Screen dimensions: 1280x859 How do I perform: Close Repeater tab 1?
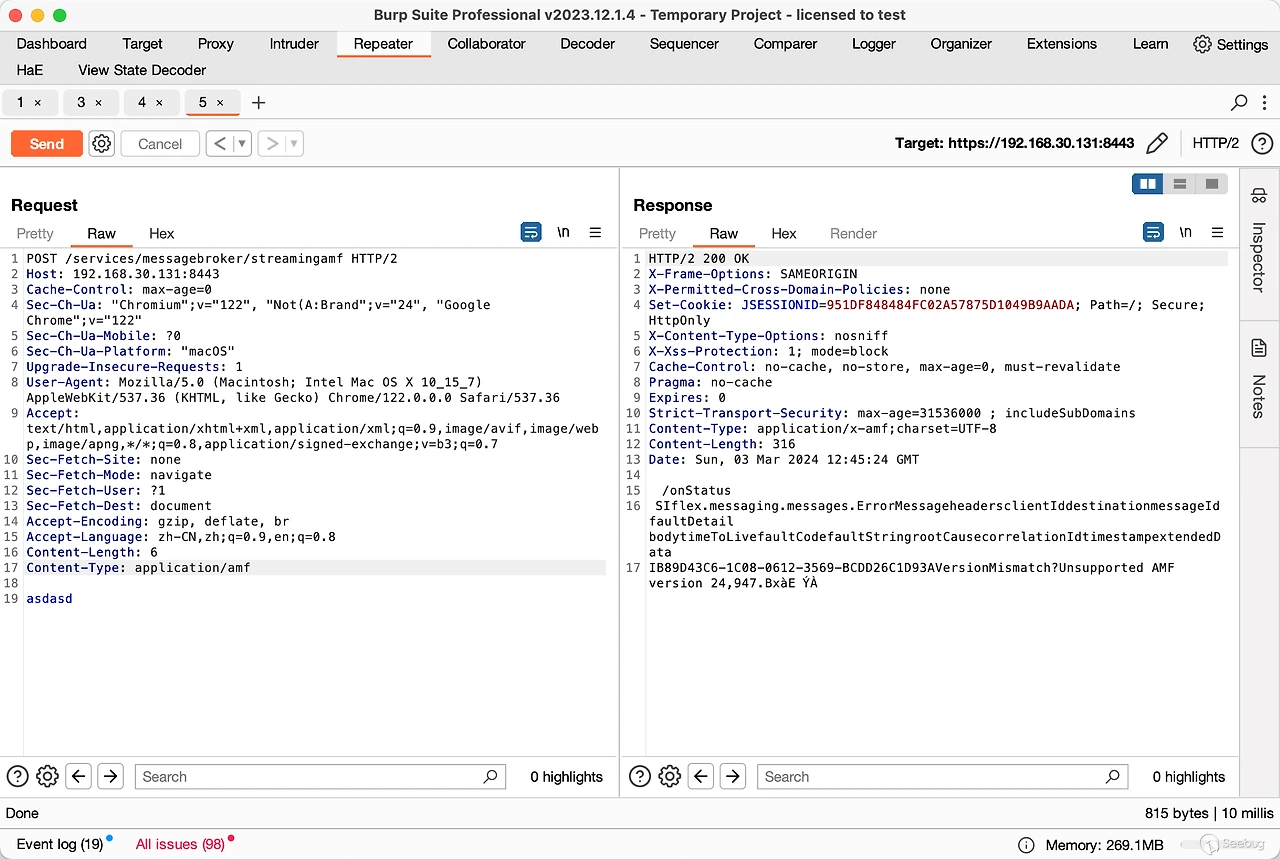38,103
